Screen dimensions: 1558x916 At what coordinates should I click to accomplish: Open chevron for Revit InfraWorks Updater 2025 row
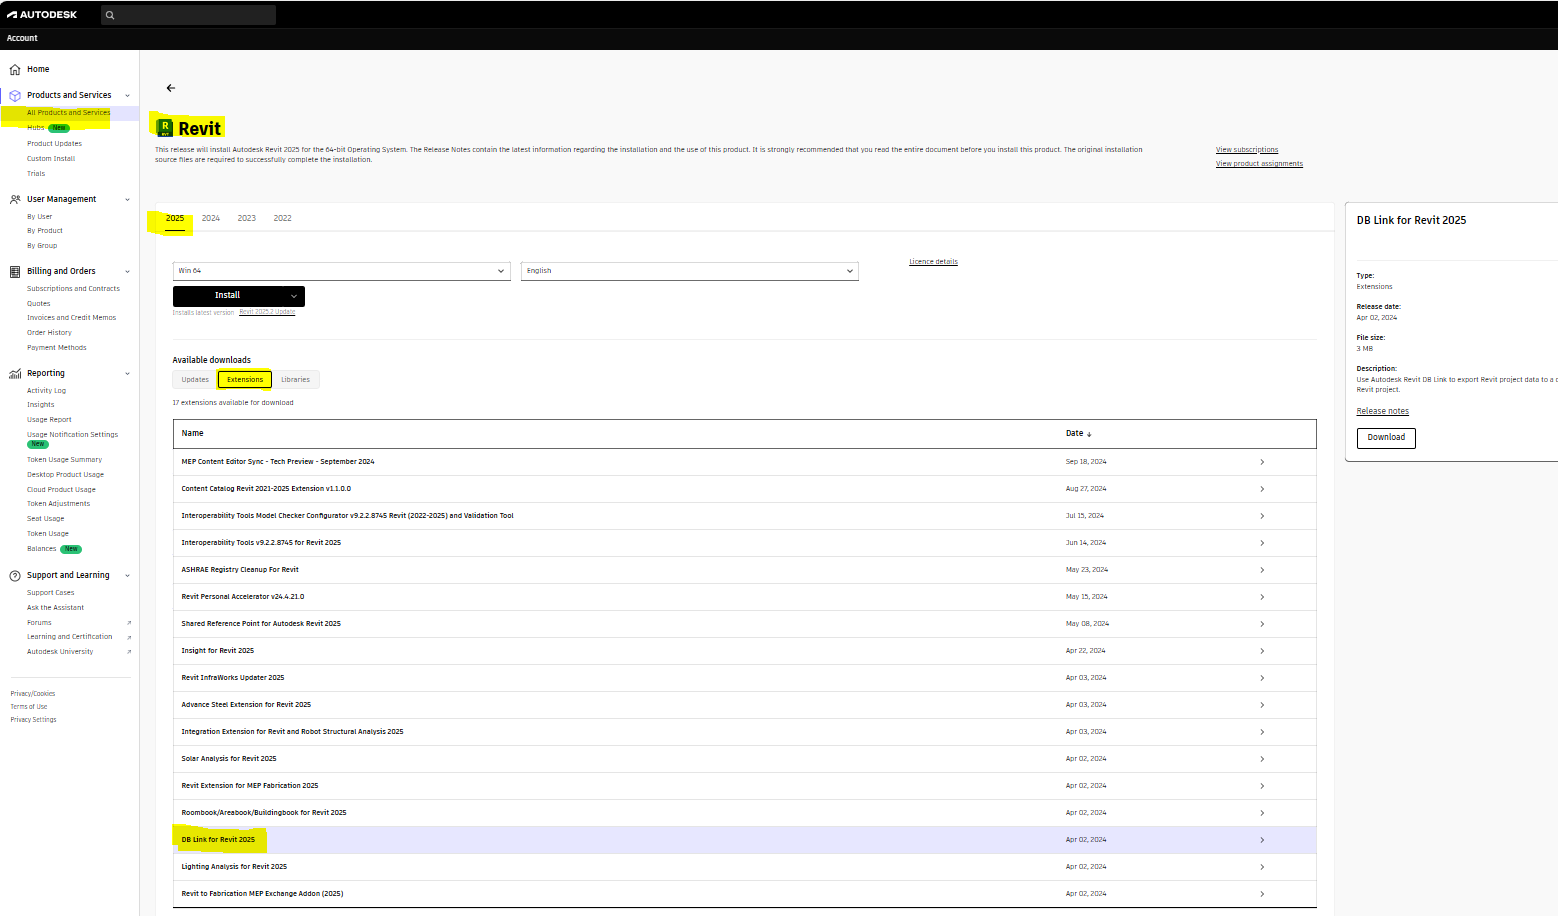(x=1262, y=678)
